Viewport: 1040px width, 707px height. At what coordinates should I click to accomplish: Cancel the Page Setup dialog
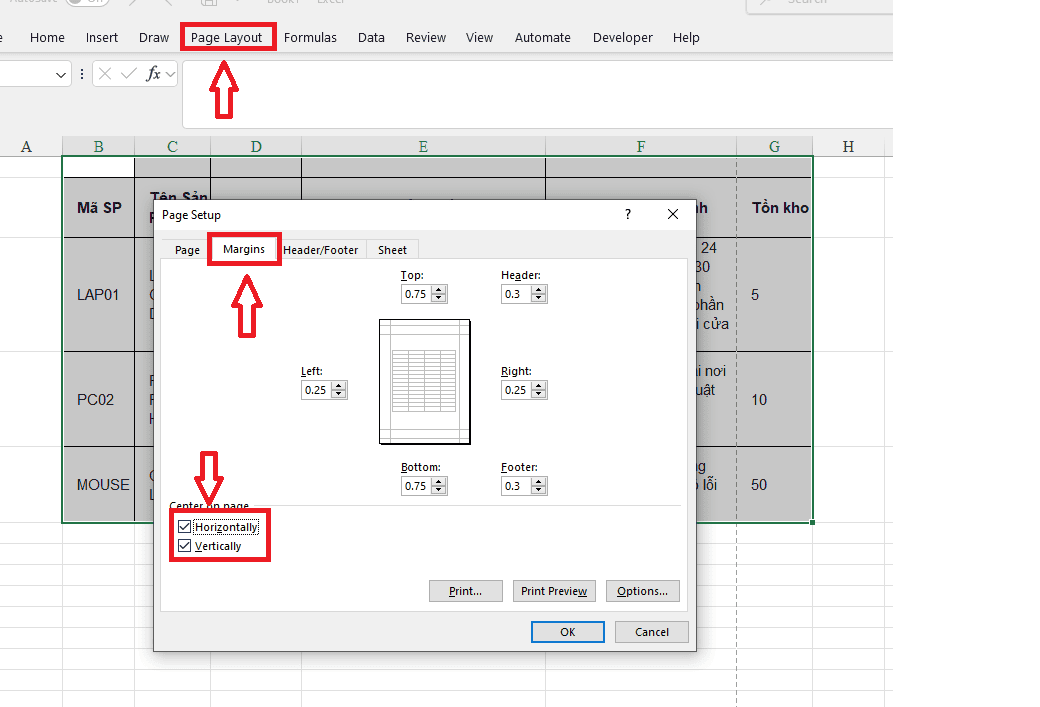(652, 632)
